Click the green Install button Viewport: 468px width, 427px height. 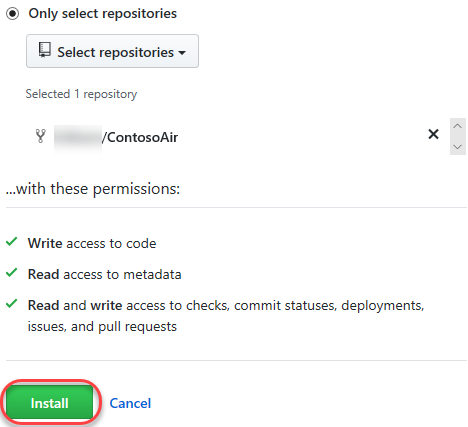50,402
